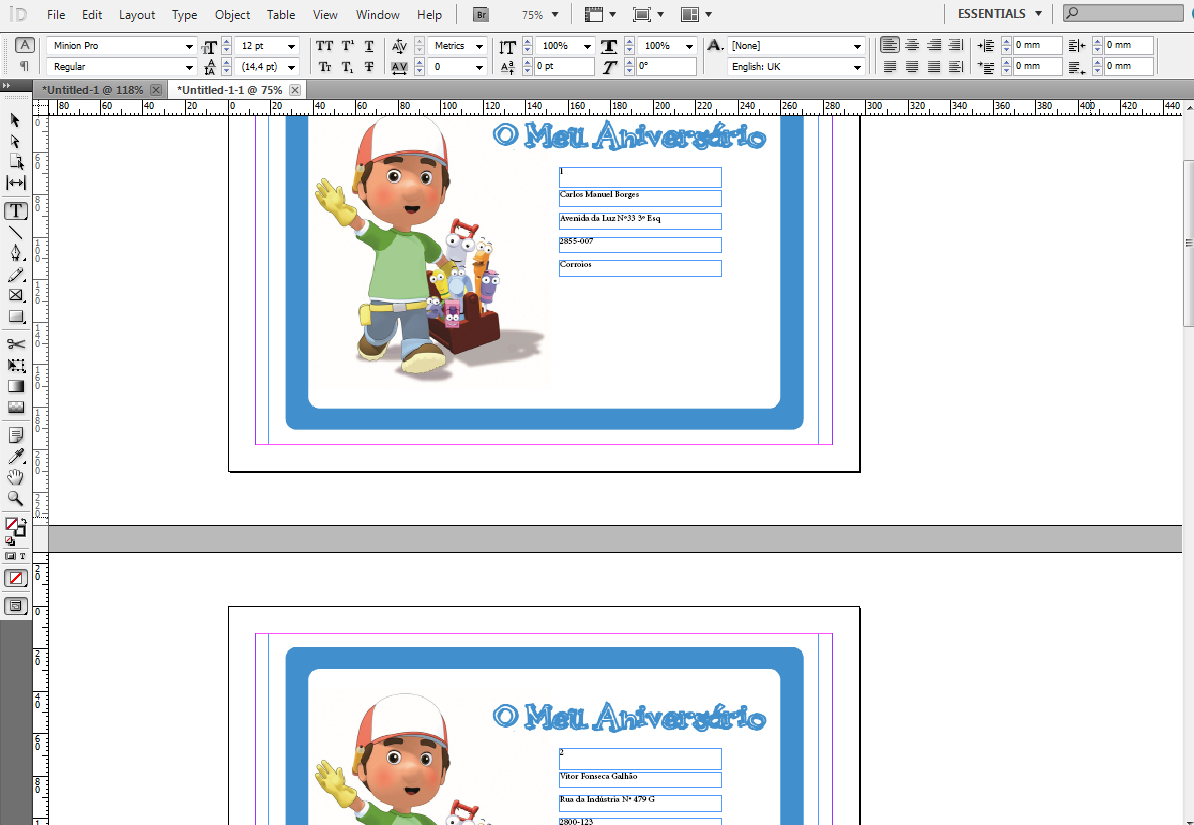Select the Type tool
This screenshot has height=825, width=1194.
[16, 211]
